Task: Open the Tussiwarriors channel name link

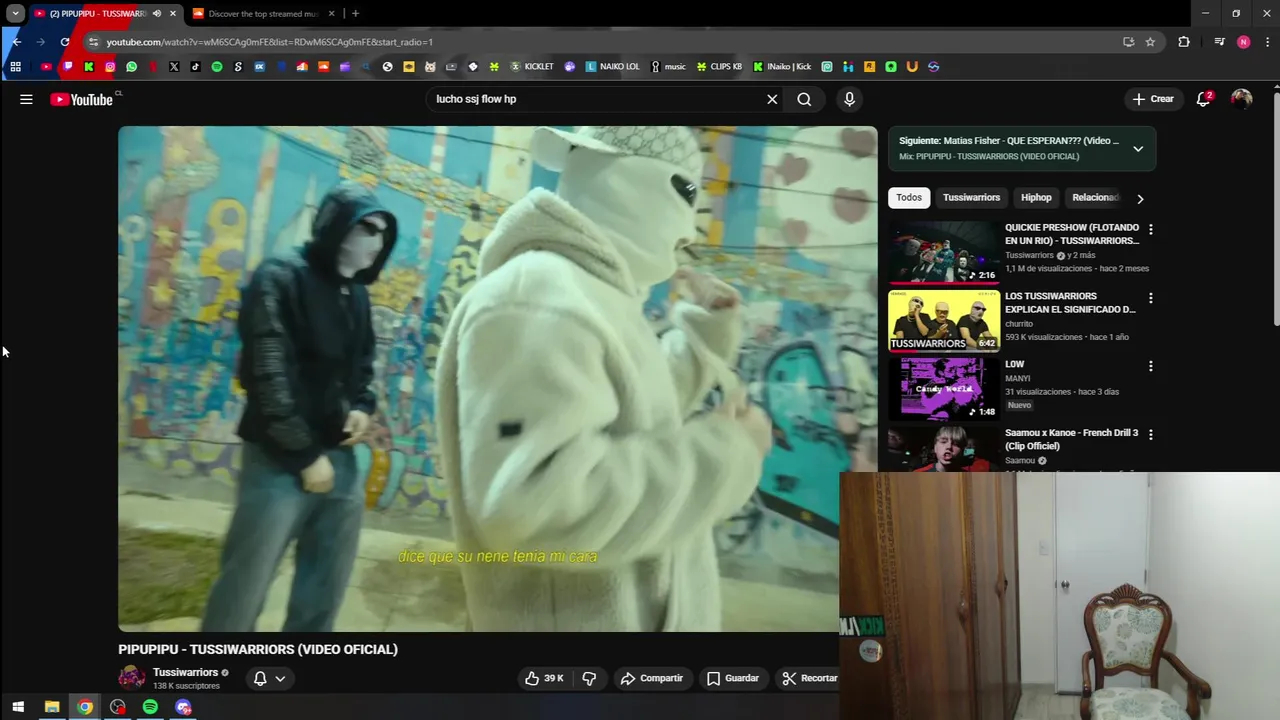Action: tap(185, 672)
